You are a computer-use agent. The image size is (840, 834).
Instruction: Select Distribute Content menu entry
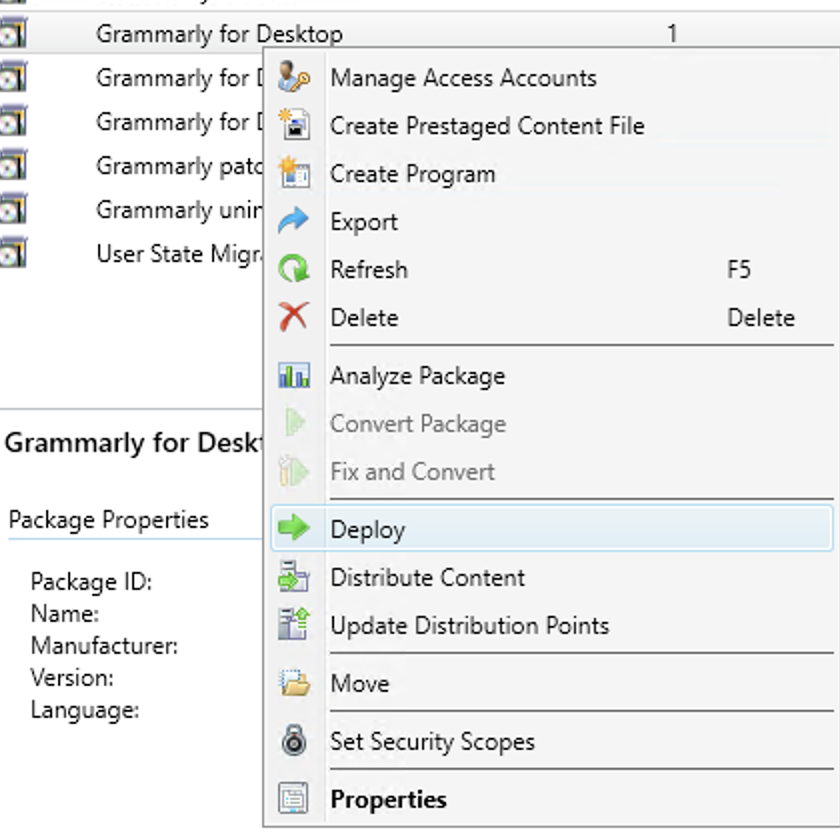[427, 578]
